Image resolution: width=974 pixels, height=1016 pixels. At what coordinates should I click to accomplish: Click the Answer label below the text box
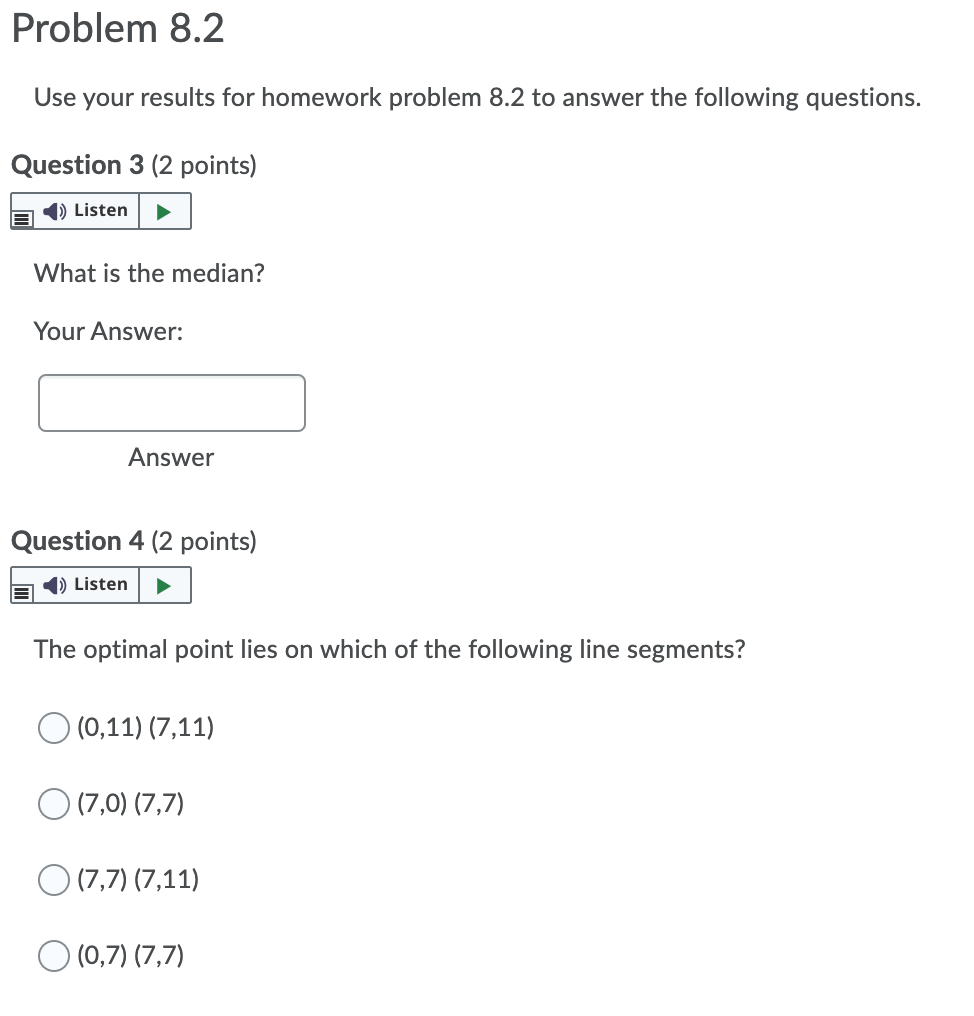pyautogui.click(x=171, y=457)
